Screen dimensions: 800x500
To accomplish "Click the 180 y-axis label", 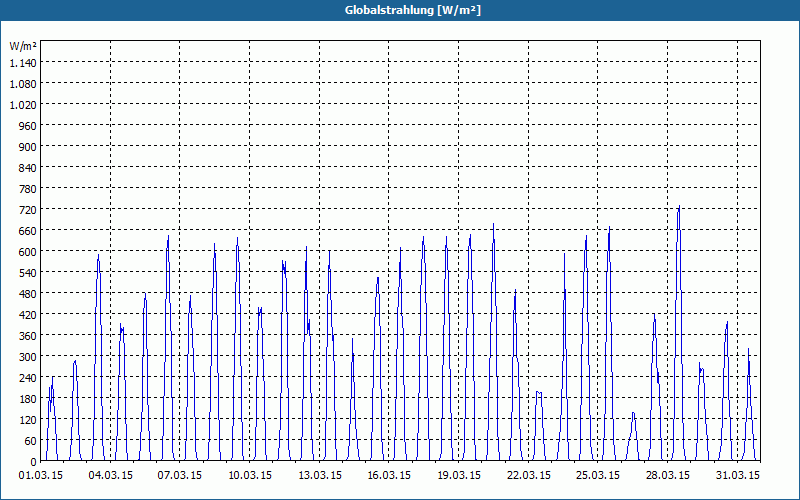I will 28,398.
